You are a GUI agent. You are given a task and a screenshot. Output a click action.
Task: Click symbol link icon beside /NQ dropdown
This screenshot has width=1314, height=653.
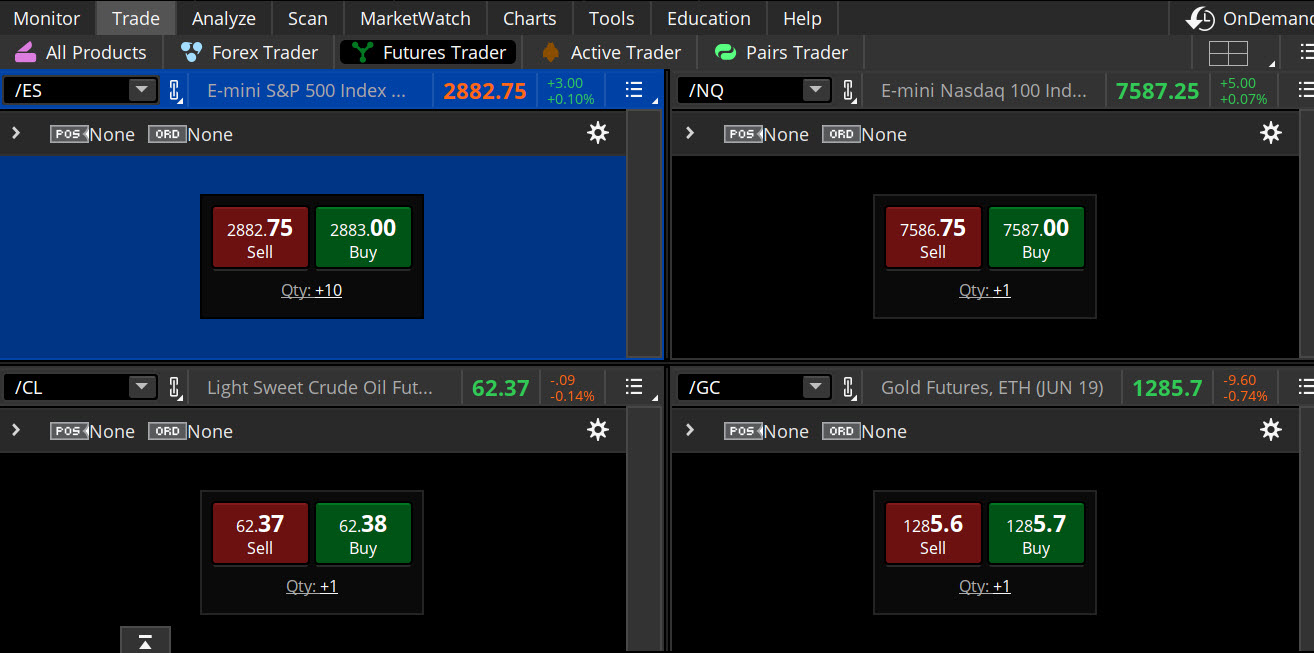[848, 90]
